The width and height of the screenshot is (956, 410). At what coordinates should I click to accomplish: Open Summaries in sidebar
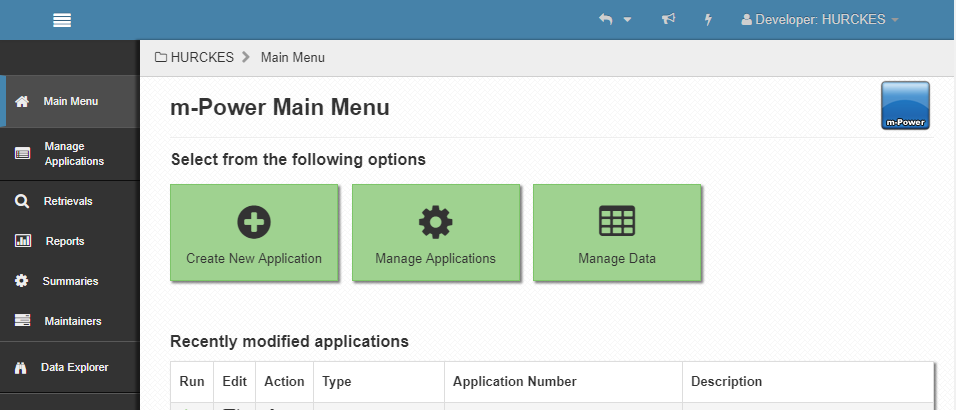pyautogui.click(x=70, y=281)
